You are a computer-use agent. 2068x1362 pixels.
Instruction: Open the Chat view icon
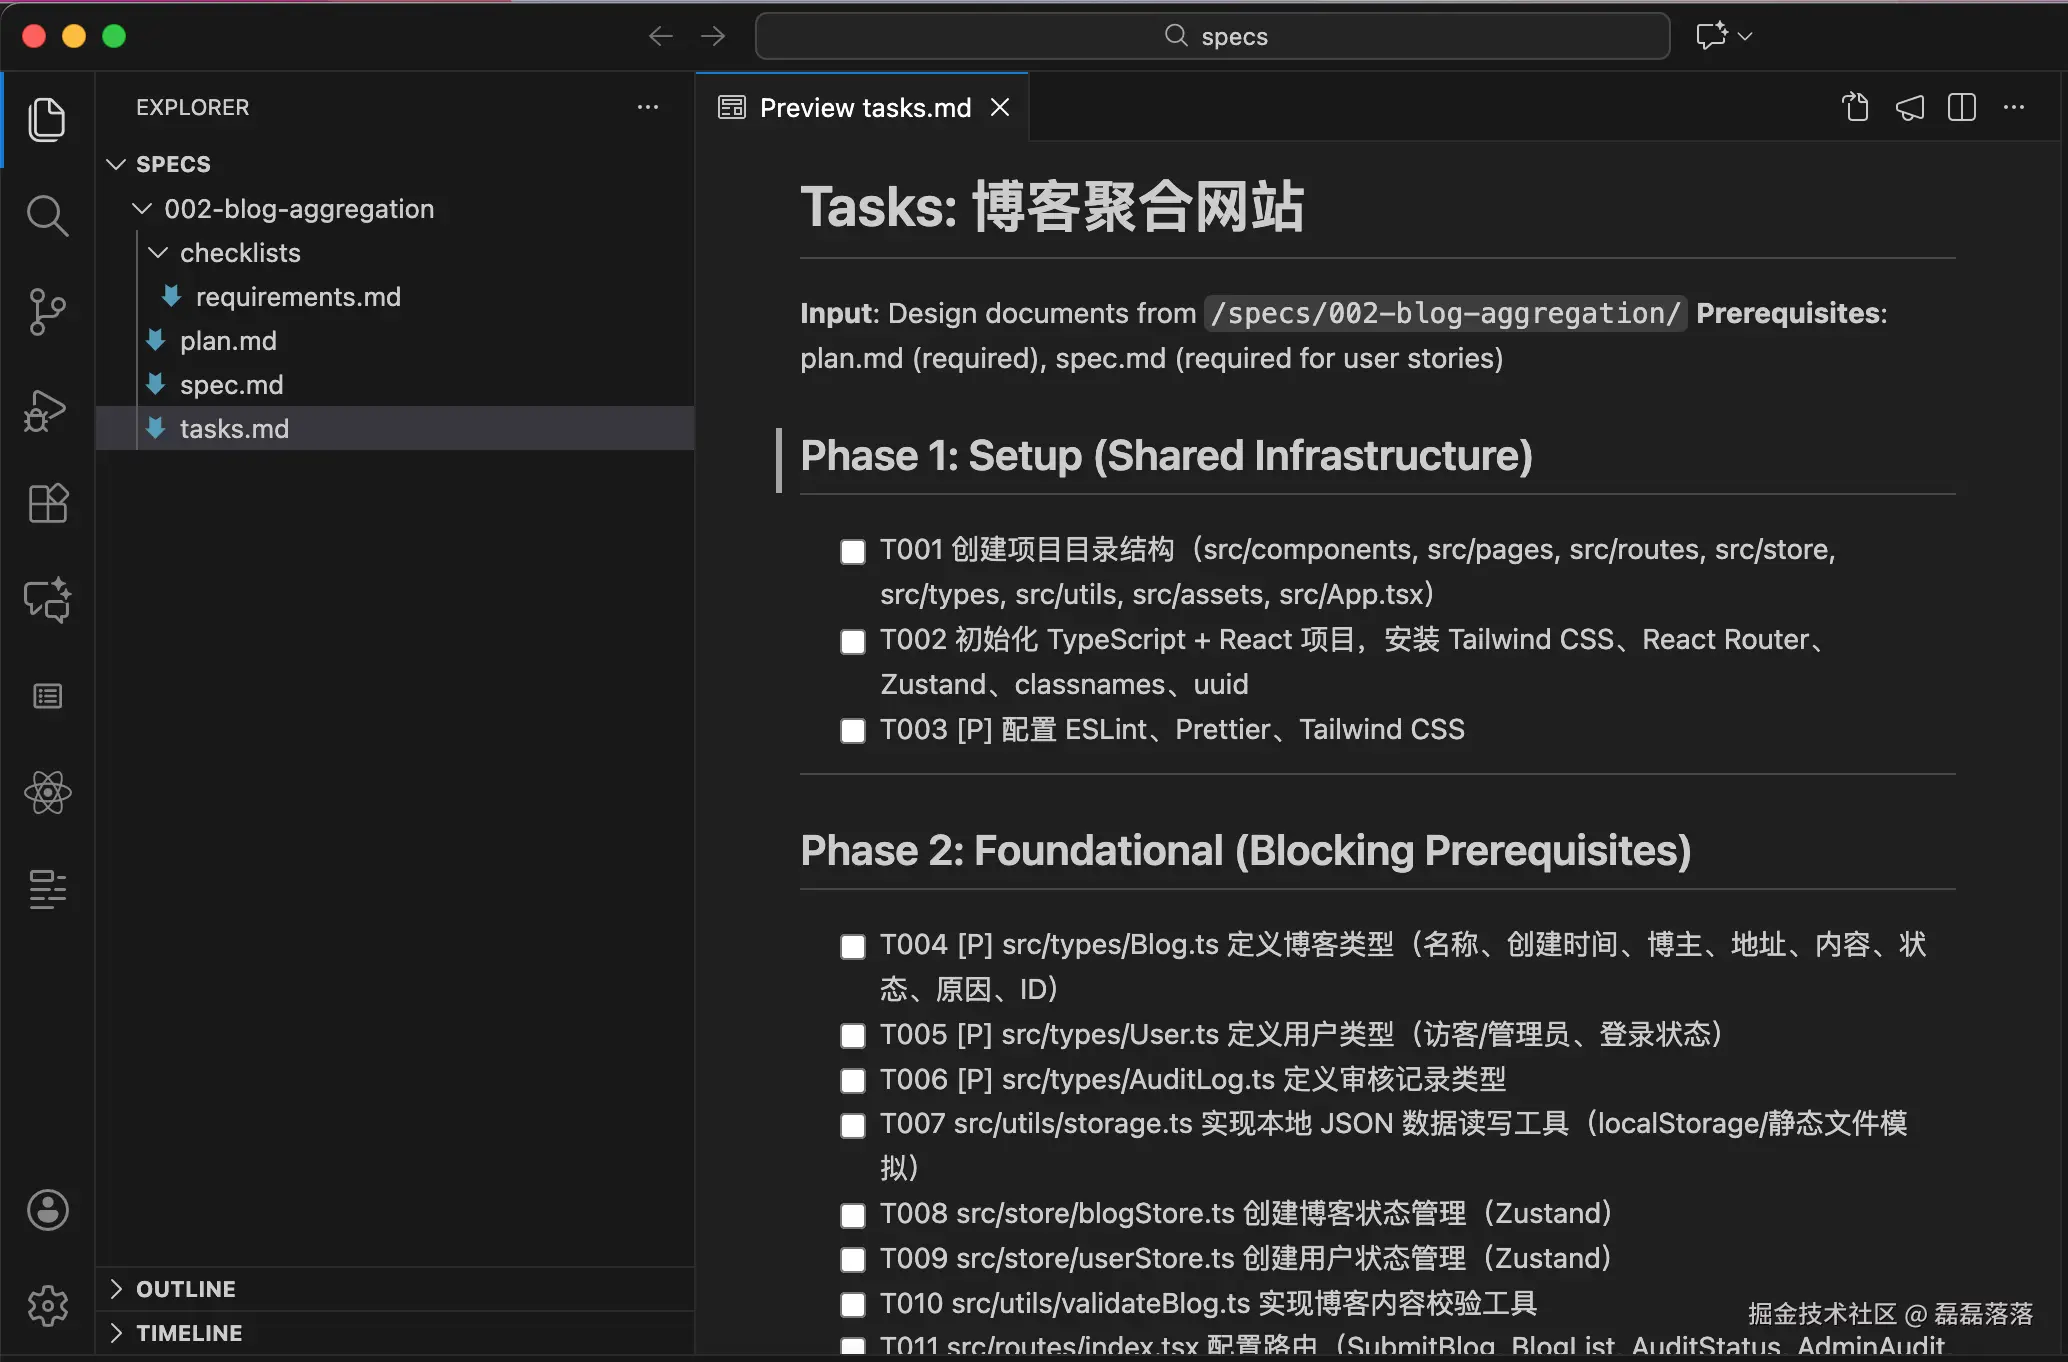(x=47, y=600)
